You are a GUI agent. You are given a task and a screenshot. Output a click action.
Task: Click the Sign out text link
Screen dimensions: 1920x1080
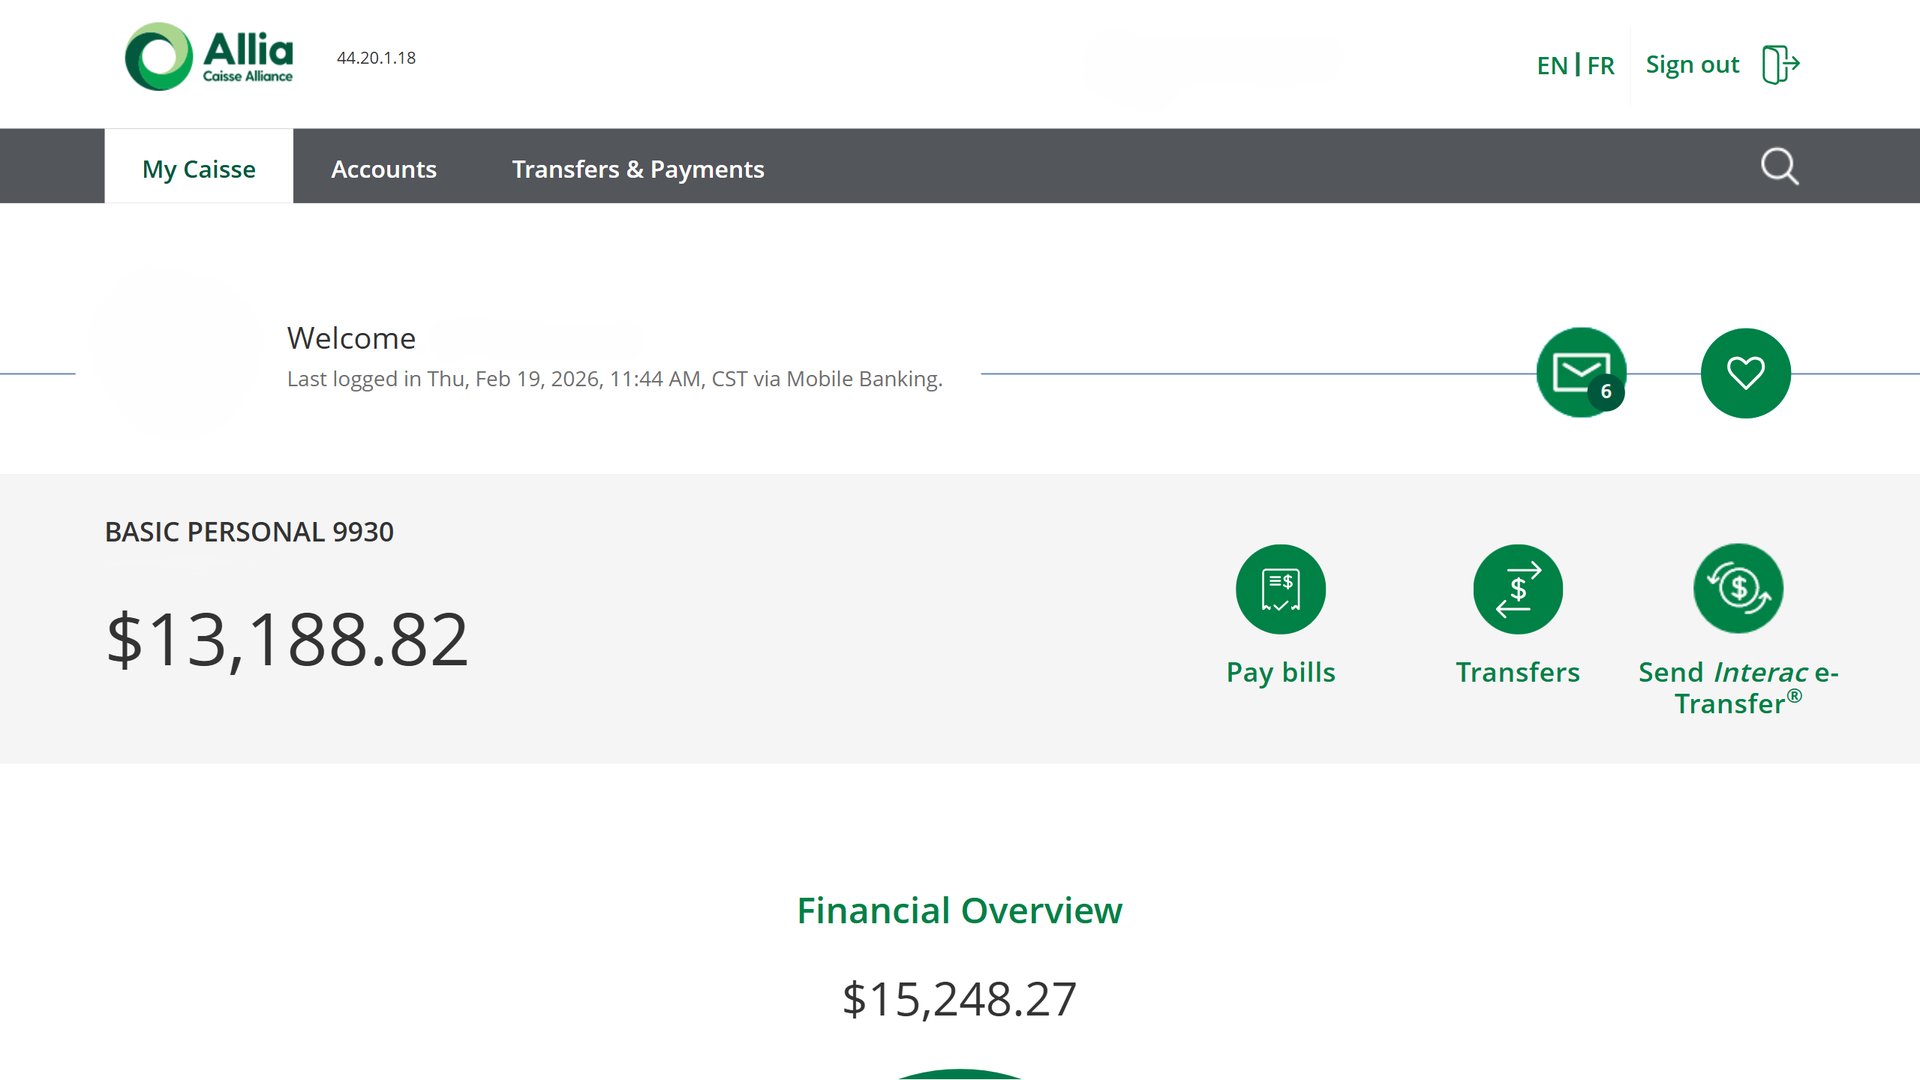tap(1692, 65)
